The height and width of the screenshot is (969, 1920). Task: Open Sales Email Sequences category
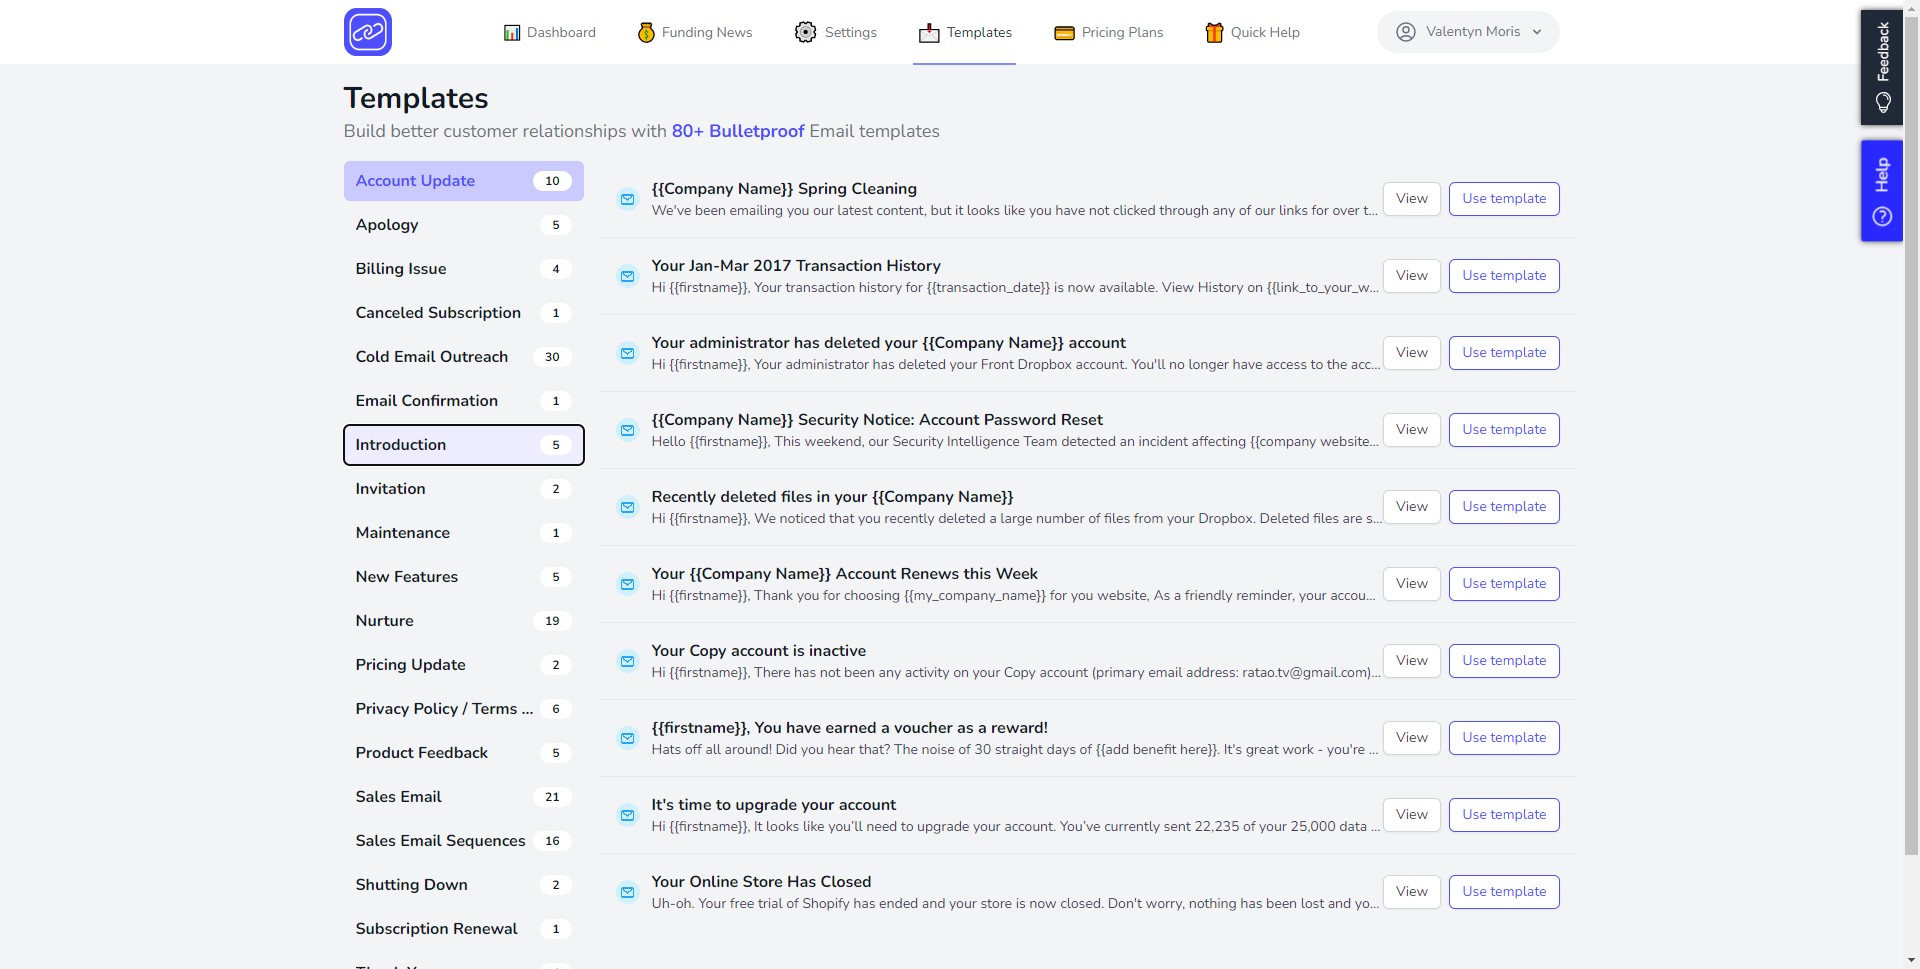pyautogui.click(x=463, y=841)
